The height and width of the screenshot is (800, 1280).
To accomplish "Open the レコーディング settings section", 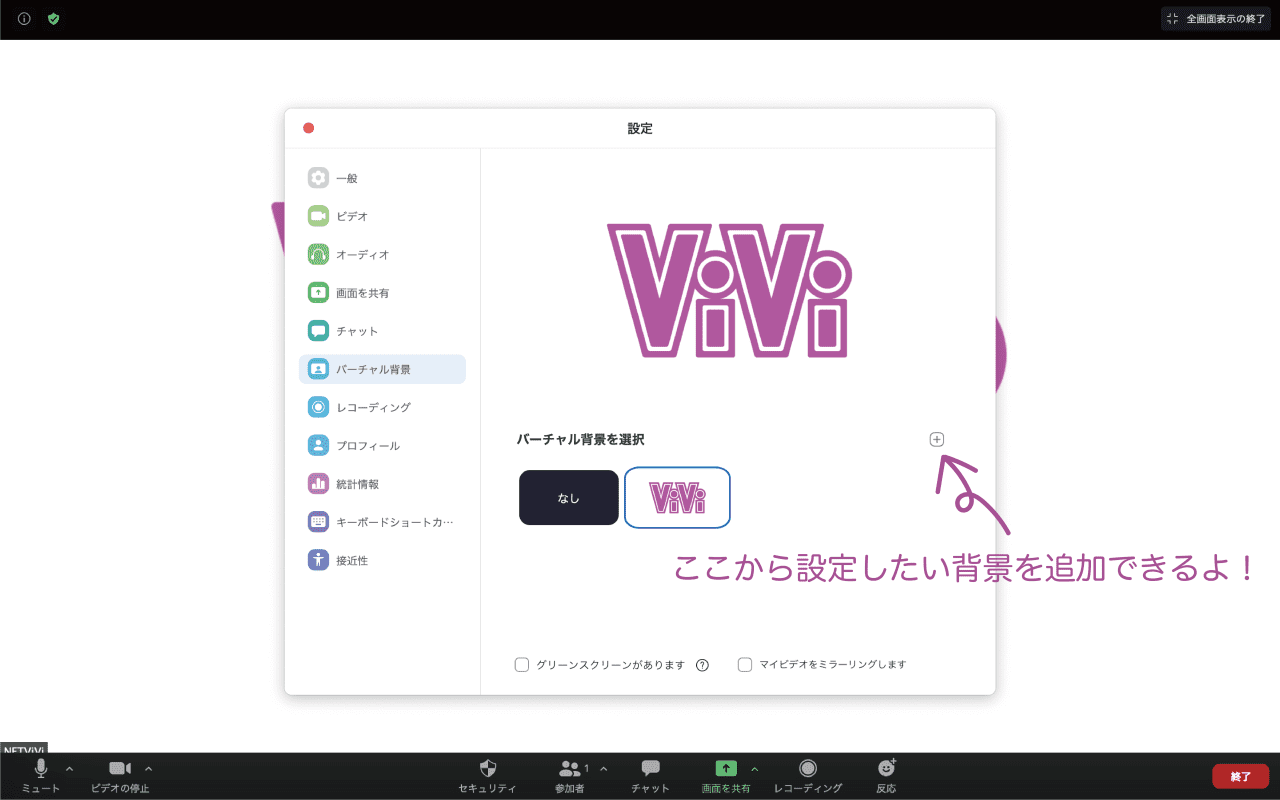I will pos(382,407).
